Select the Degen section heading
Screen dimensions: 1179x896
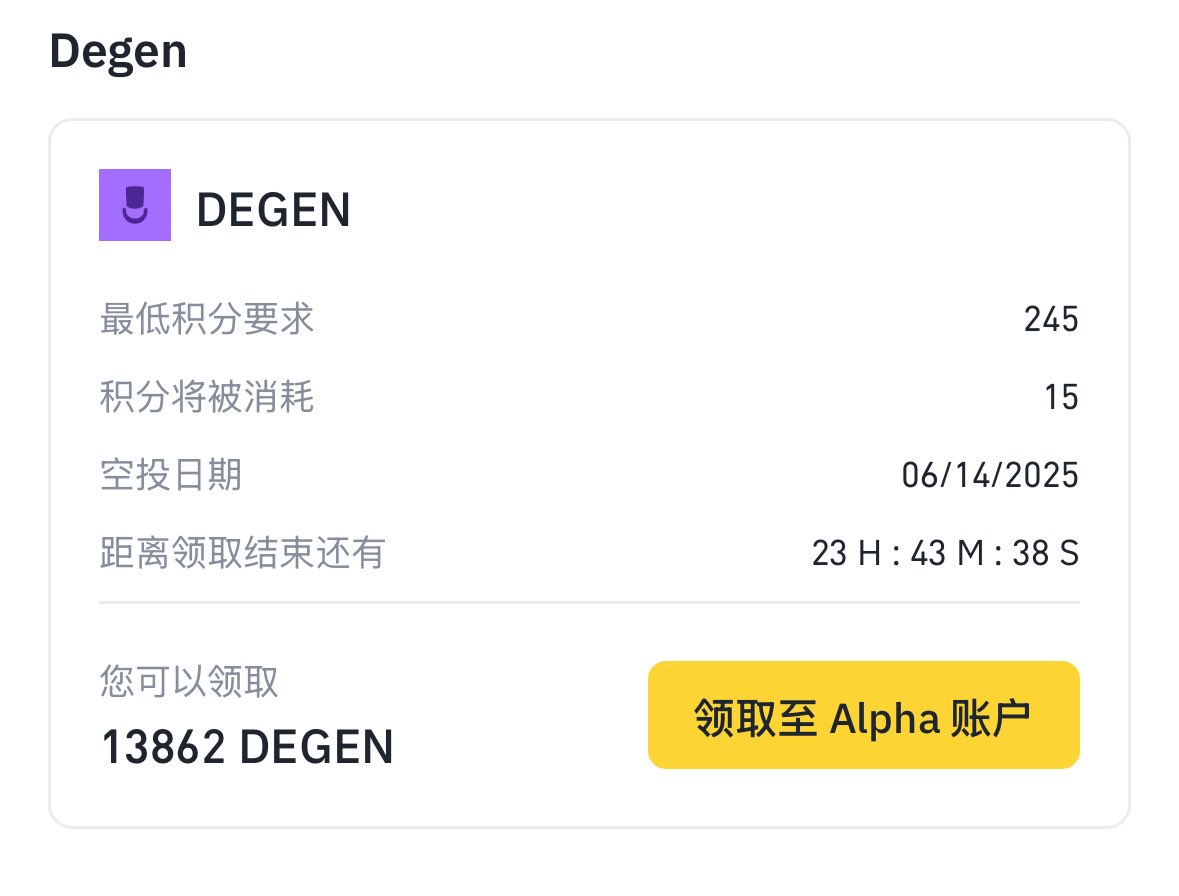(x=118, y=52)
